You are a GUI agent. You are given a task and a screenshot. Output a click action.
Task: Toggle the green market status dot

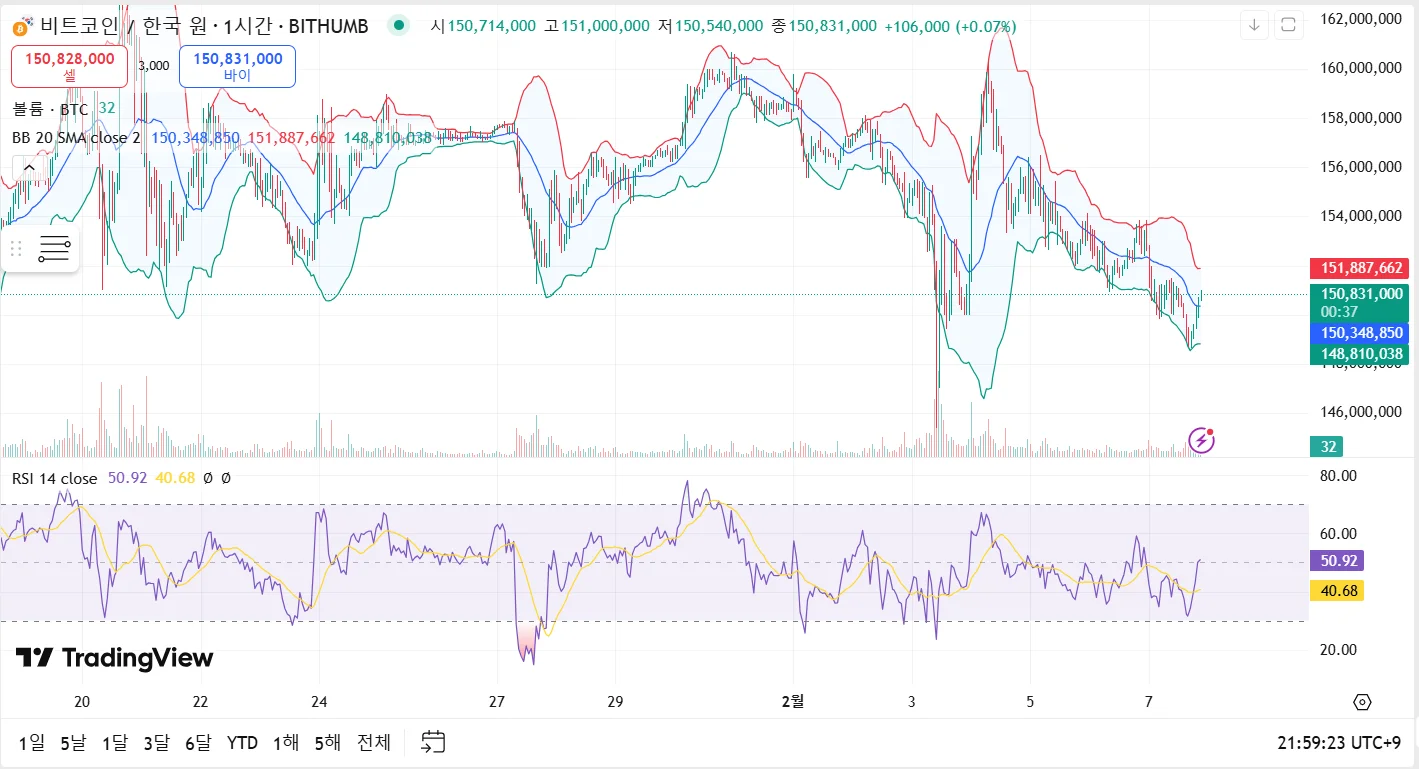click(x=399, y=26)
